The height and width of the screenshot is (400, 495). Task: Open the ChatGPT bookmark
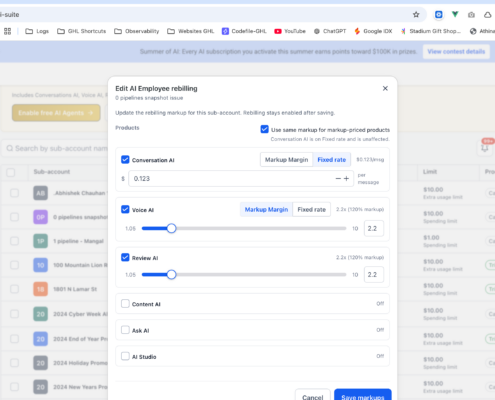[x=330, y=31]
